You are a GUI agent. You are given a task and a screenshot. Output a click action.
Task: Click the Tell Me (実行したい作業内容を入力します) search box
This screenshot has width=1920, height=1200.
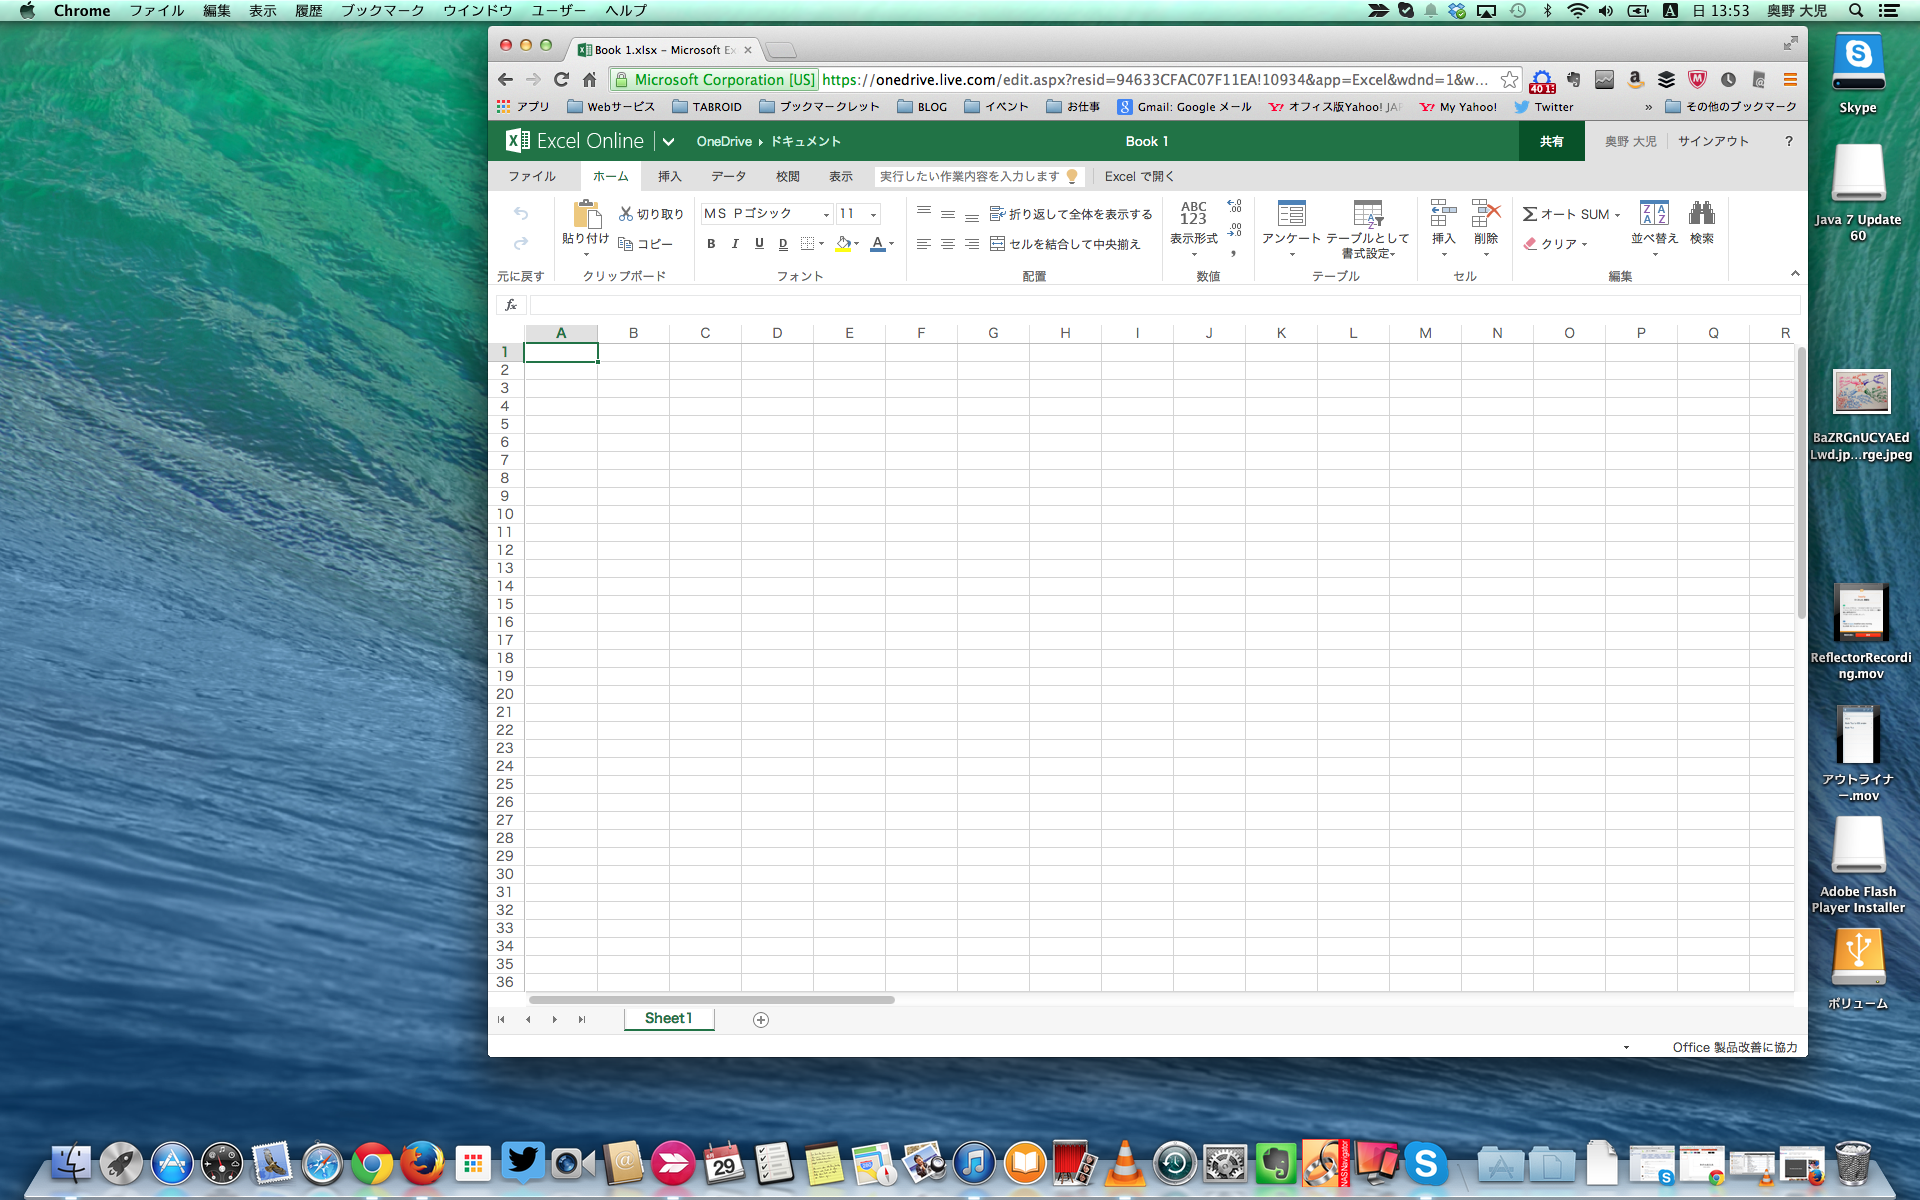[979, 176]
